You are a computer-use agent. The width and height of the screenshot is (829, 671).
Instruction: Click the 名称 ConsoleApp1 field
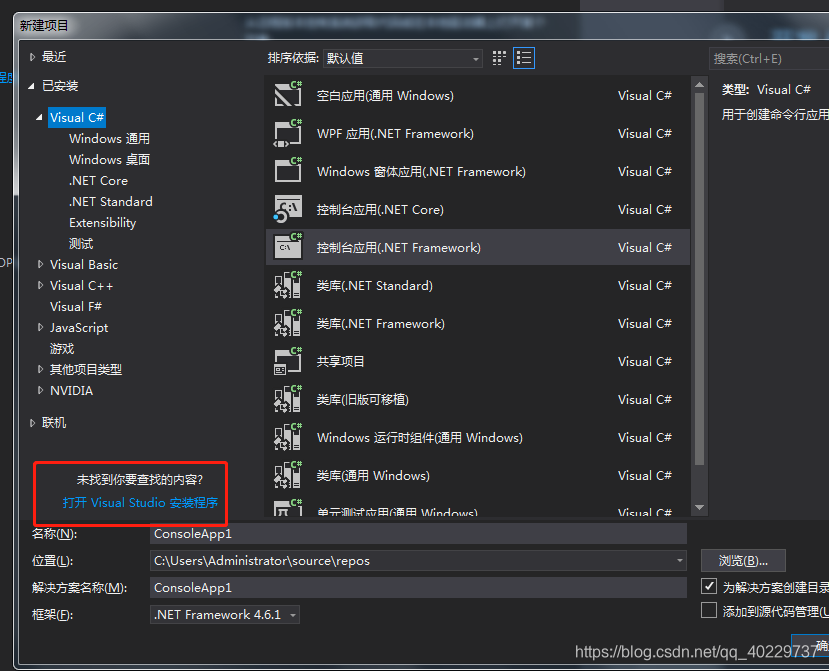[418, 534]
